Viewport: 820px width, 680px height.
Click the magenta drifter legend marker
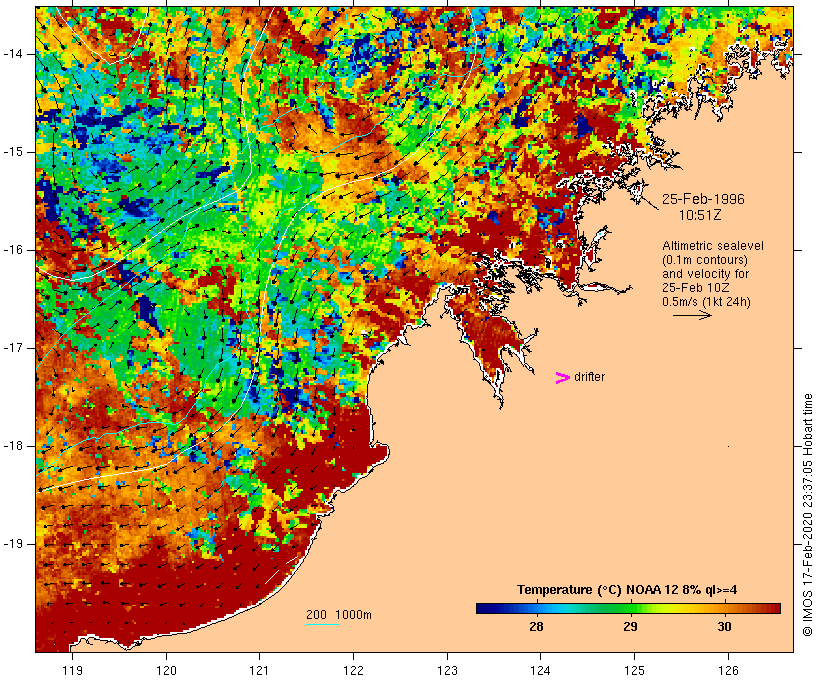(x=562, y=378)
